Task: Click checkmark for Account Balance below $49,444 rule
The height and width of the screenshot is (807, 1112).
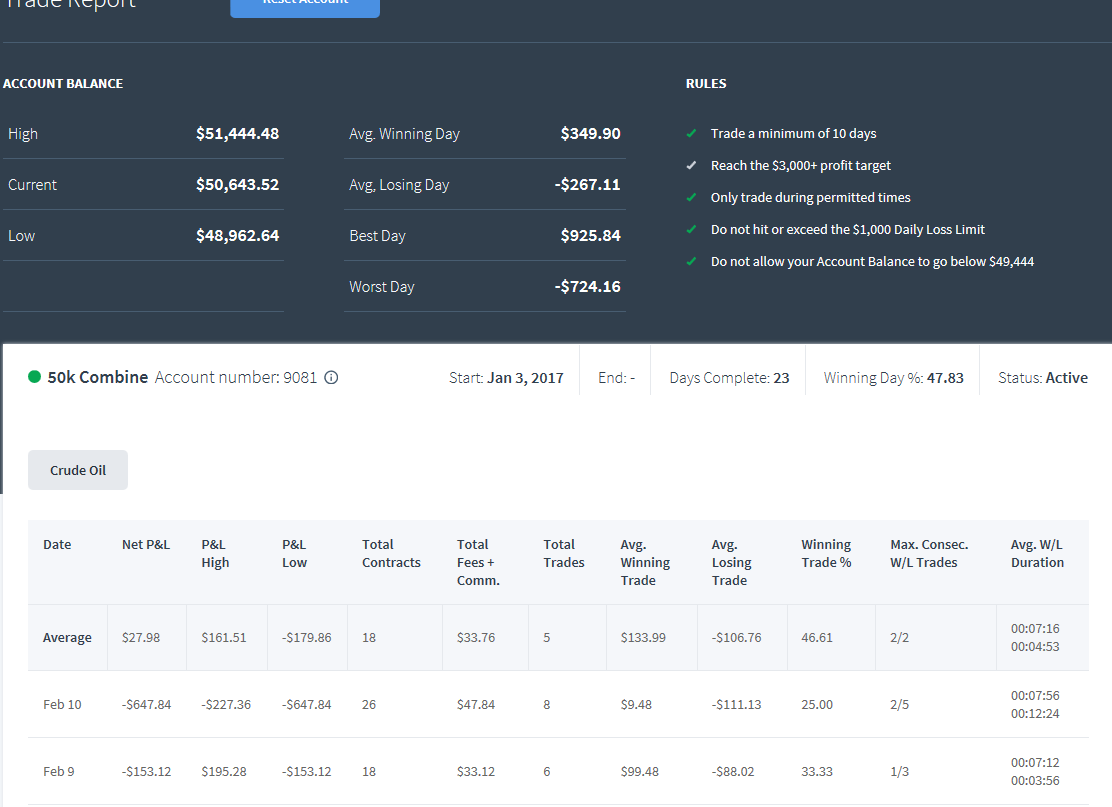Action: click(x=691, y=261)
